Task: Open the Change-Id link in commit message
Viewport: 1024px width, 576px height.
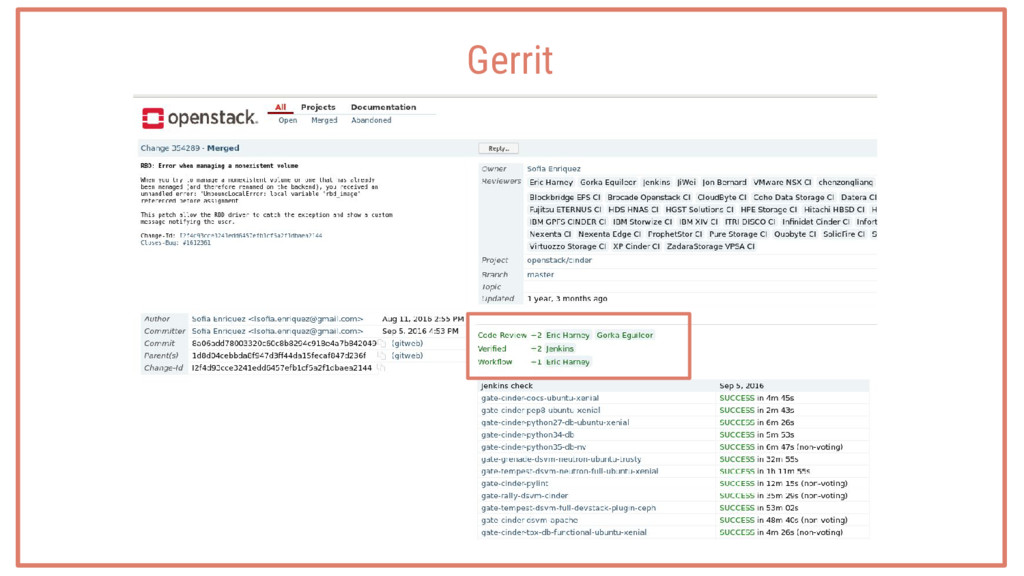Action: click(x=251, y=236)
